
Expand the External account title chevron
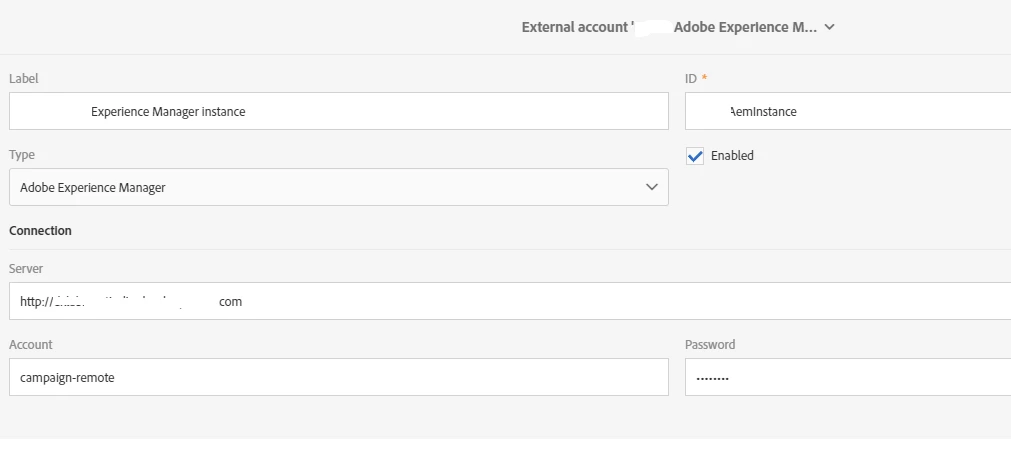(829, 28)
